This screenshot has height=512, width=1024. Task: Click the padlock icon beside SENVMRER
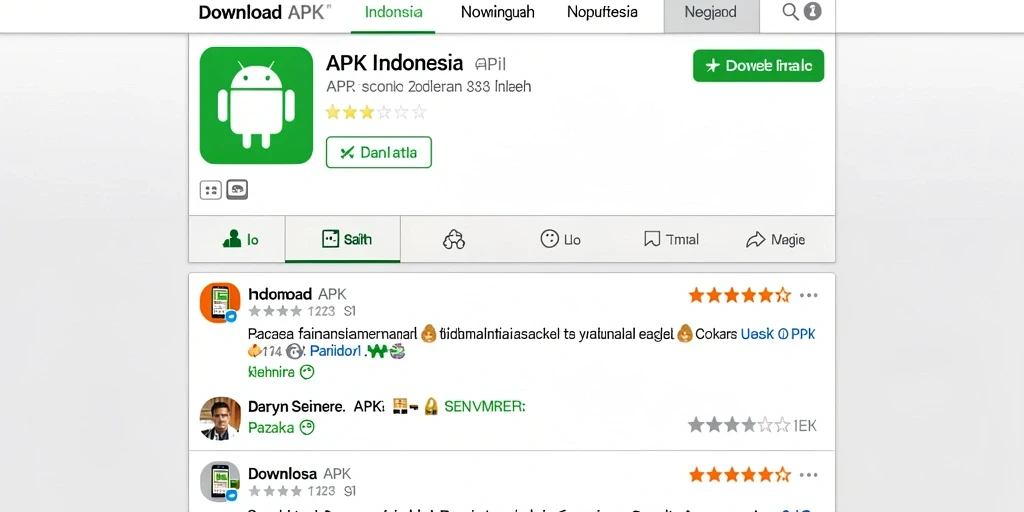pyautogui.click(x=430, y=407)
